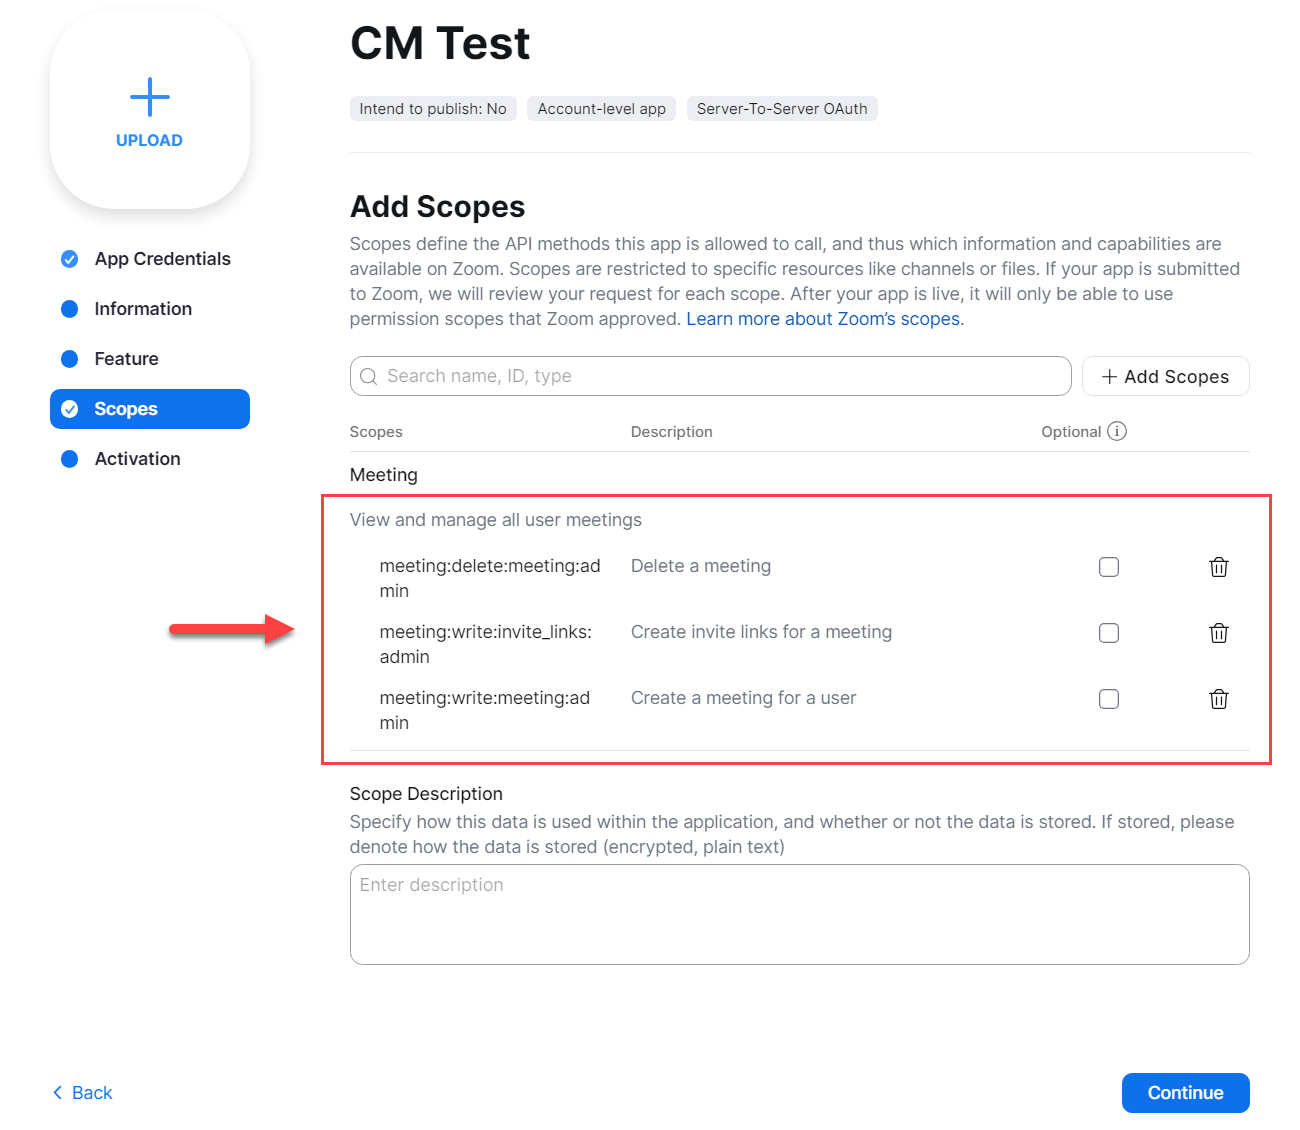Open the Information section
1300x1130 pixels.
tap(143, 309)
